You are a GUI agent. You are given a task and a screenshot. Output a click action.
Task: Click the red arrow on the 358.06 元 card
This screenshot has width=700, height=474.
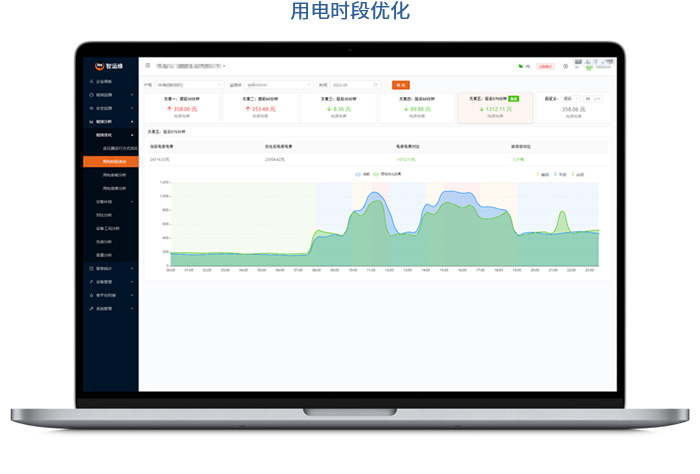tap(170, 109)
